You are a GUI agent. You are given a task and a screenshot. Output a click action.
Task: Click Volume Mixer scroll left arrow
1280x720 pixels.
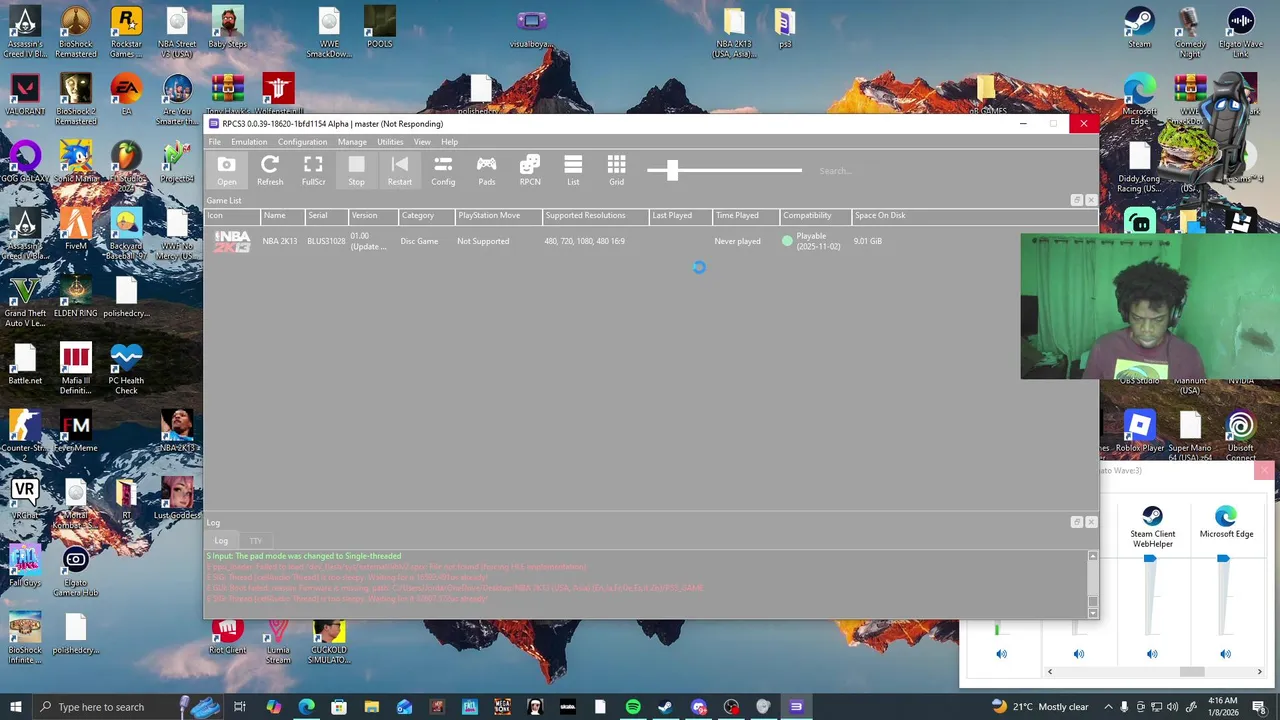[1049, 672]
